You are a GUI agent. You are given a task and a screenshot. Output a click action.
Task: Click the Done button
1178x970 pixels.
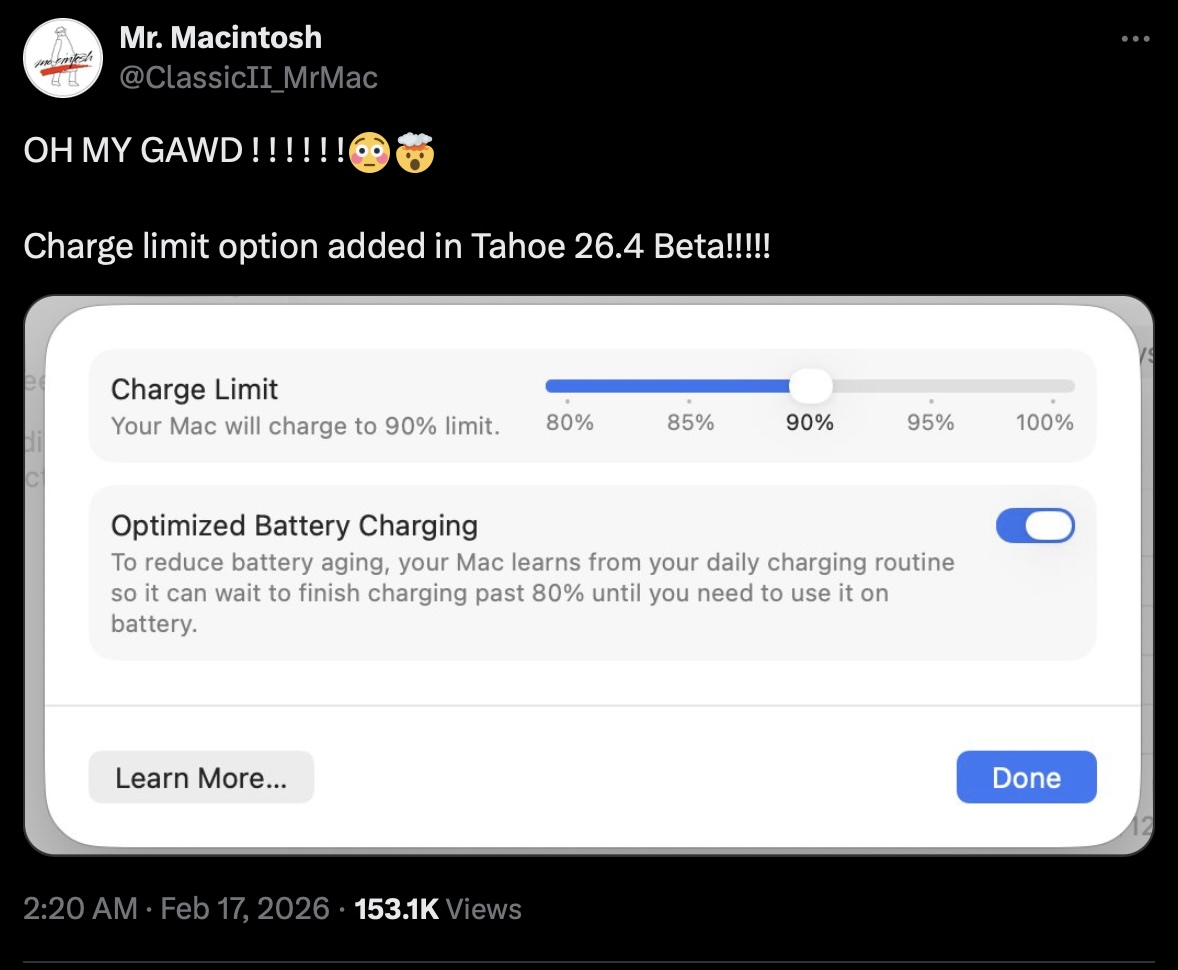coord(1026,777)
